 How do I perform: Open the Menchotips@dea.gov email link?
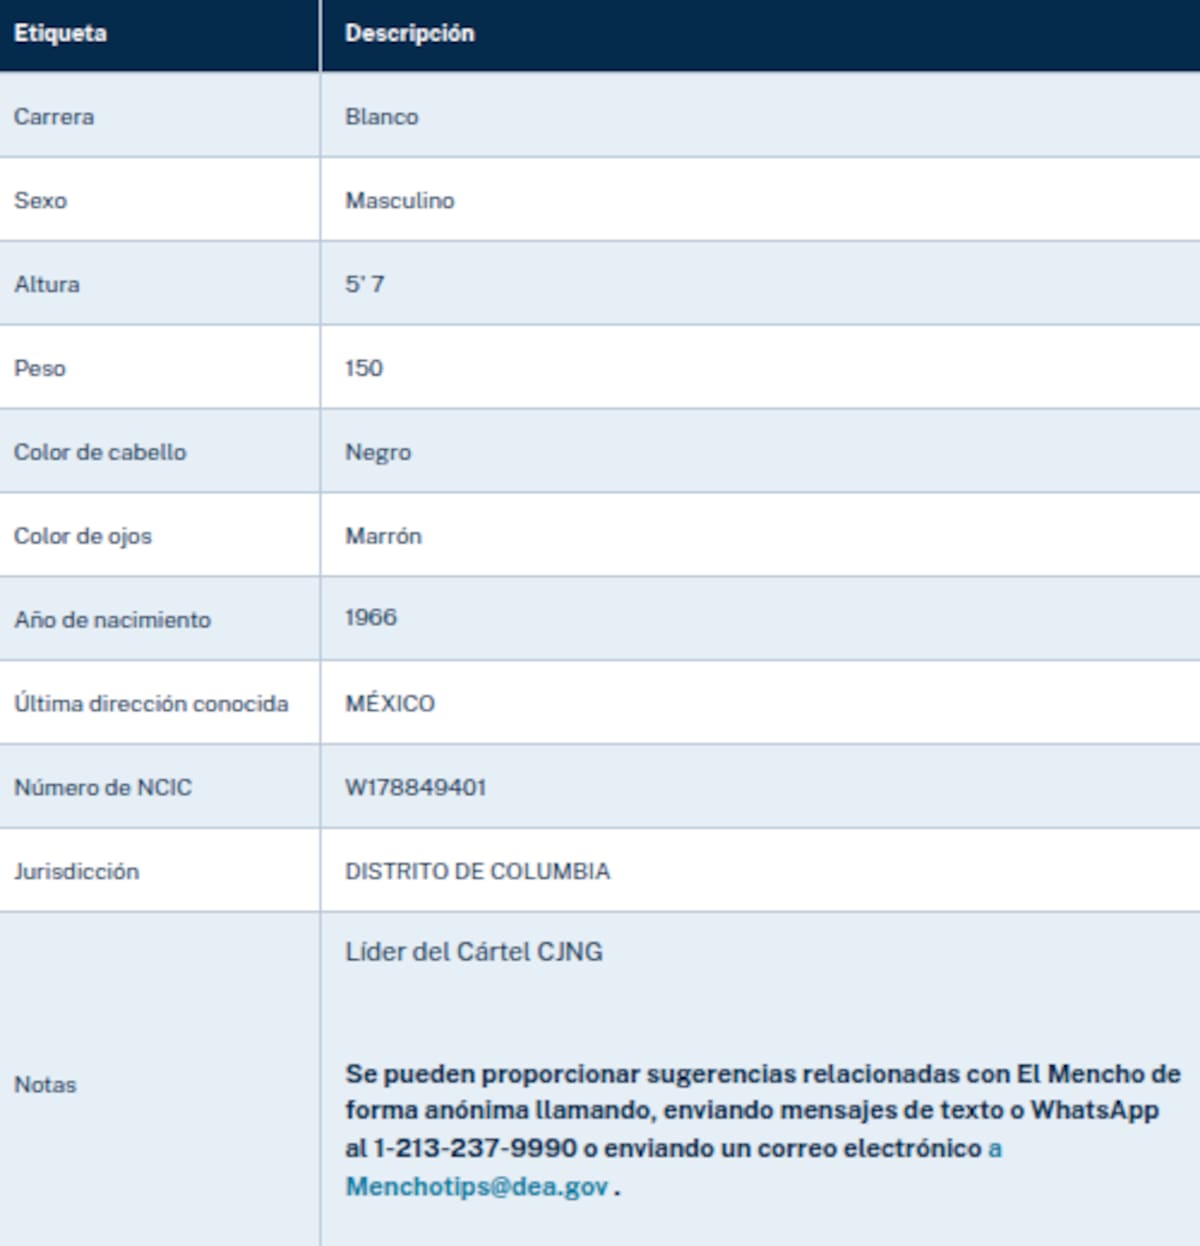[x=477, y=1189]
